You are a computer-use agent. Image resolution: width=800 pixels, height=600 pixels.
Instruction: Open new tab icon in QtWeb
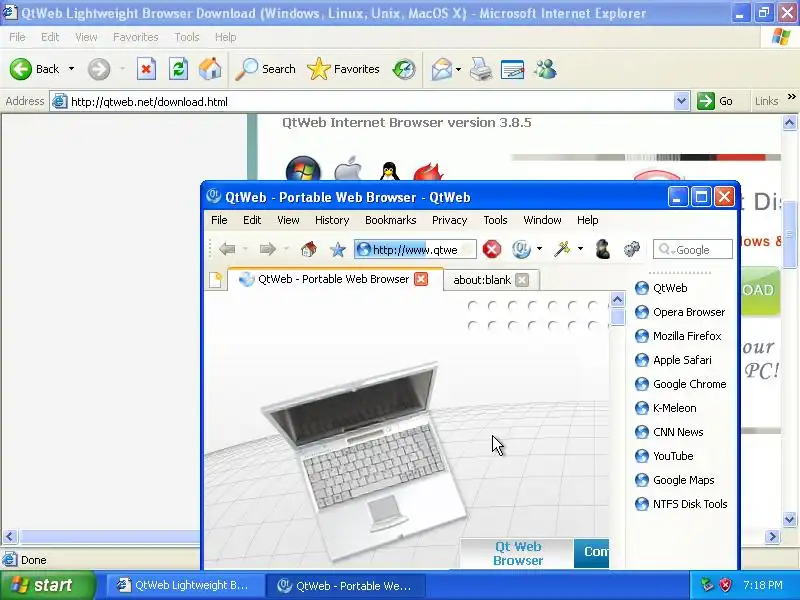215,280
